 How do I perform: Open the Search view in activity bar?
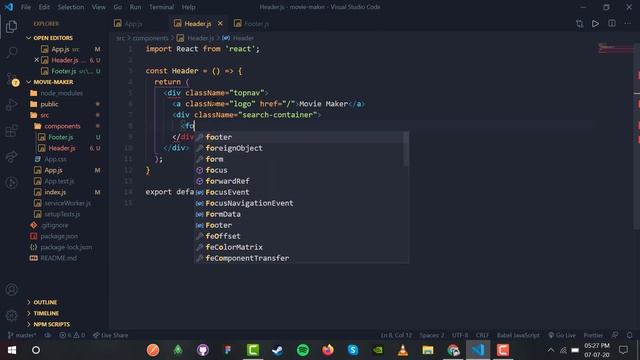tap(11, 52)
